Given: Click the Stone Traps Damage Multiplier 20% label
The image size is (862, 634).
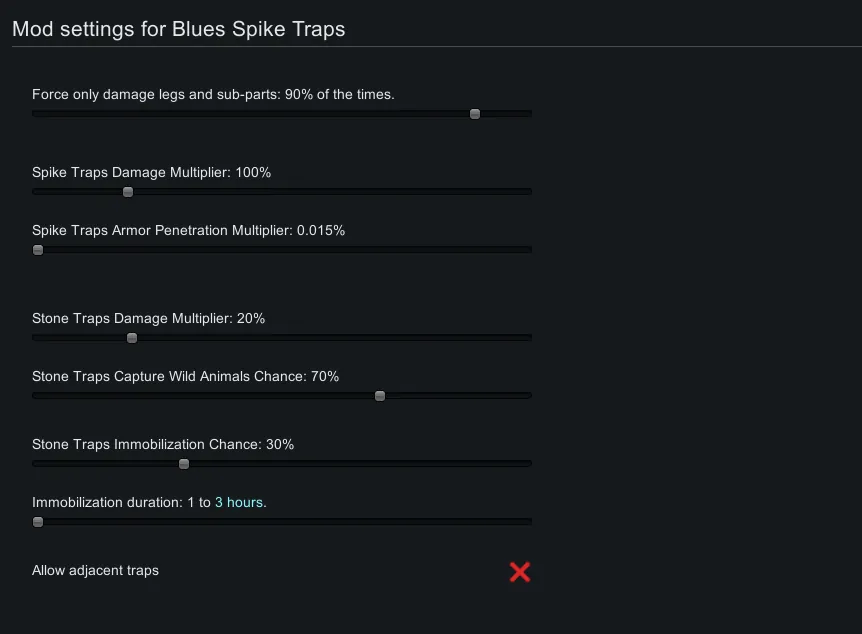Looking at the screenshot, I should click(148, 319).
